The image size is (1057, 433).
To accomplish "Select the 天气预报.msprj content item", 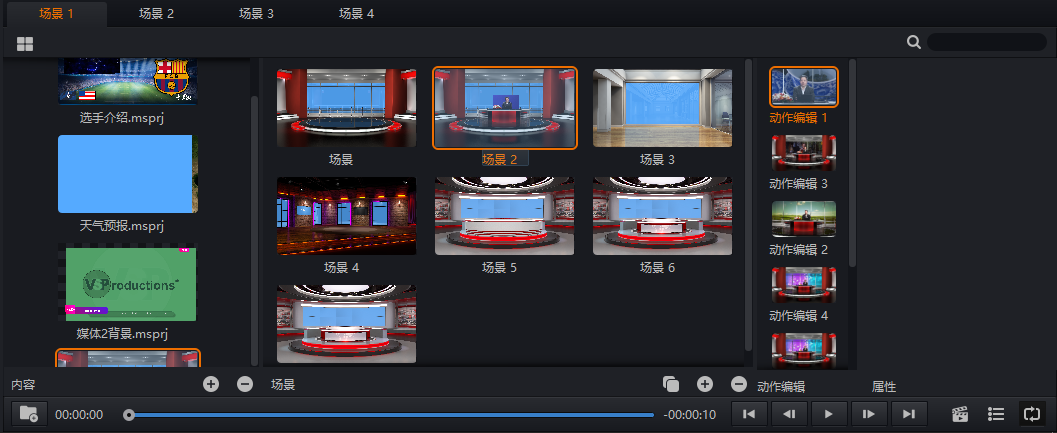I will pyautogui.click(x=127, y=174).
